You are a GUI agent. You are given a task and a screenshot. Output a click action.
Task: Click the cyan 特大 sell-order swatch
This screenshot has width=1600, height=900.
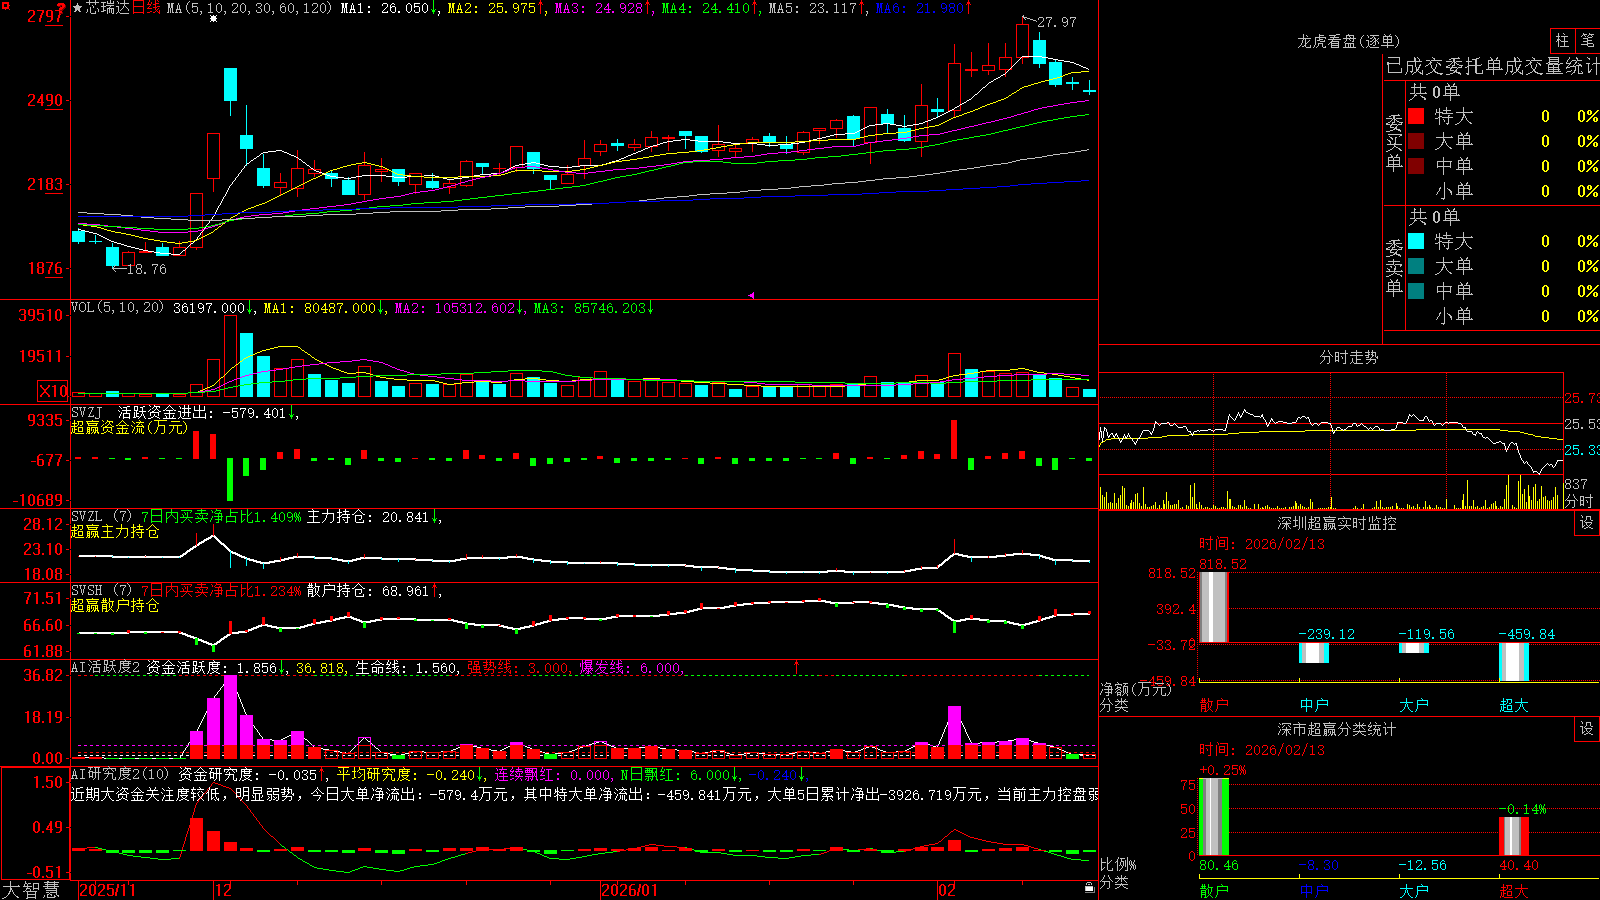1416,241
